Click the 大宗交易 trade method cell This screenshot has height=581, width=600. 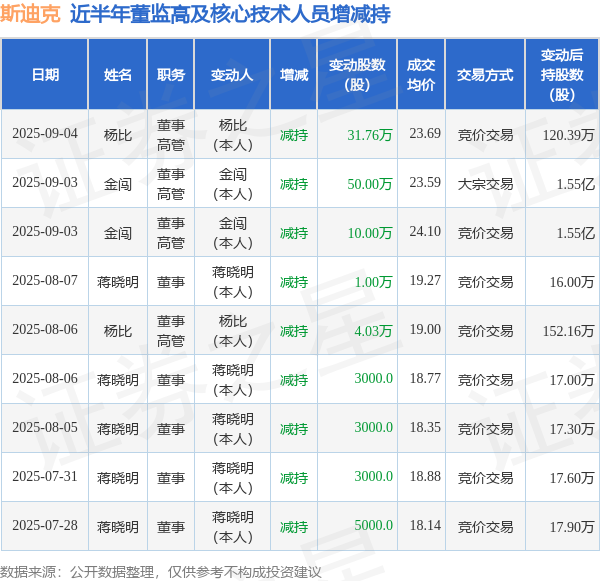click(485, 184)
